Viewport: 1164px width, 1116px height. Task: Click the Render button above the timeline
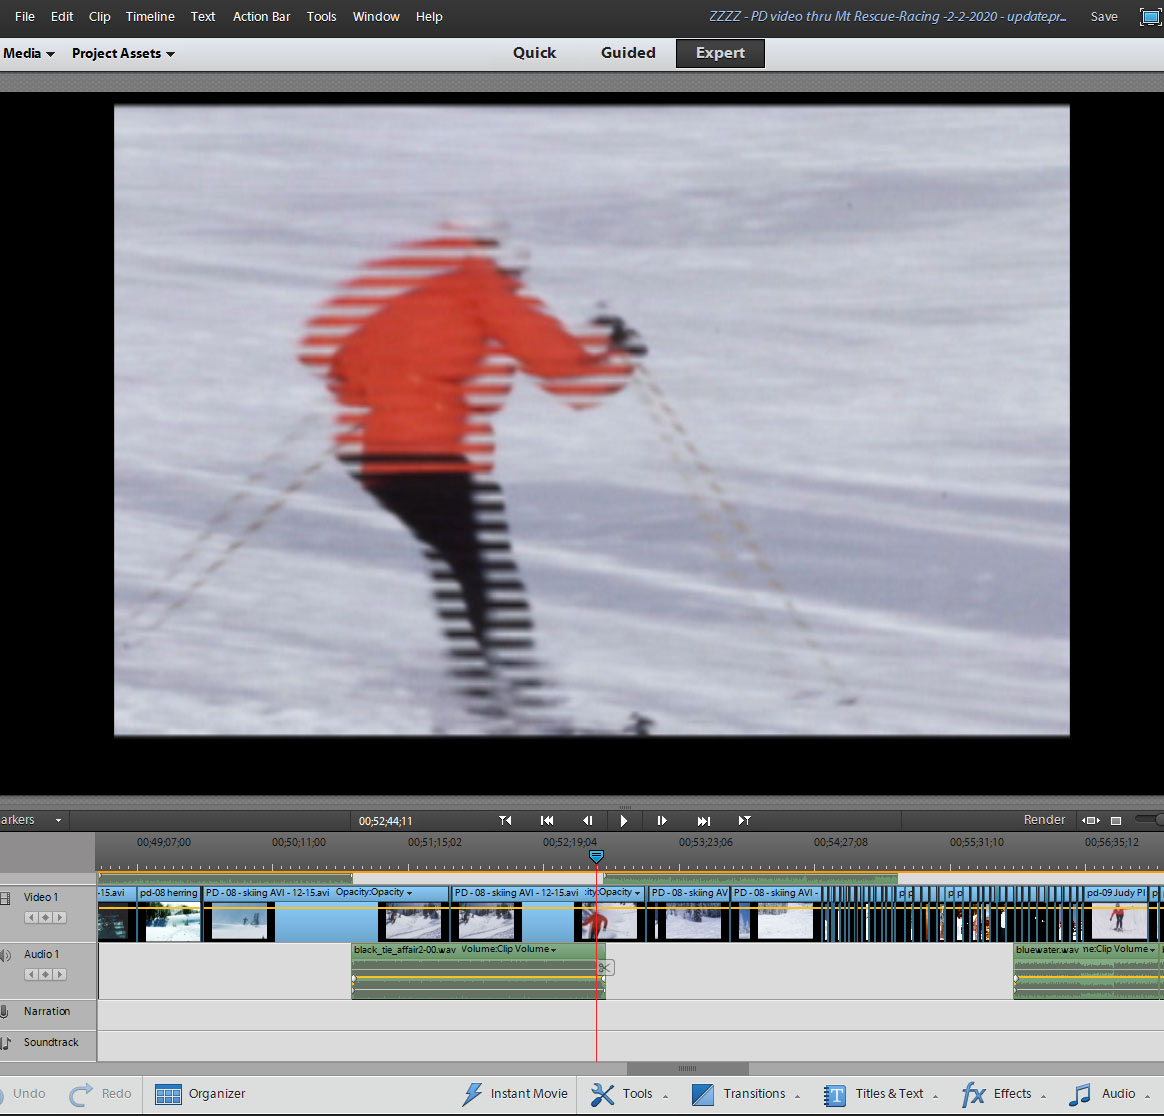tap(1044, 819)
